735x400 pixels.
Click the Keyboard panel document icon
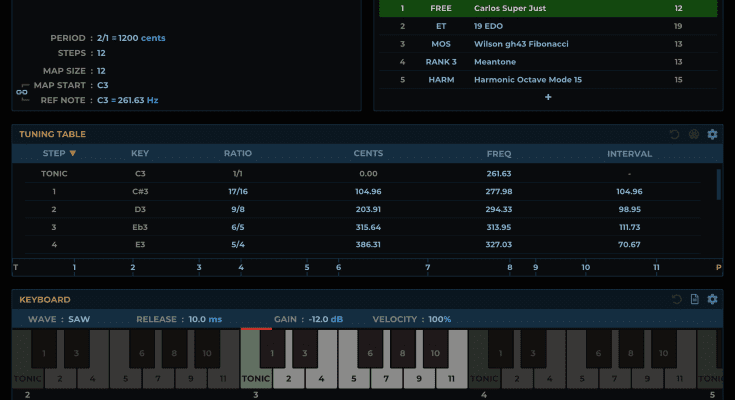click(694, 299)
